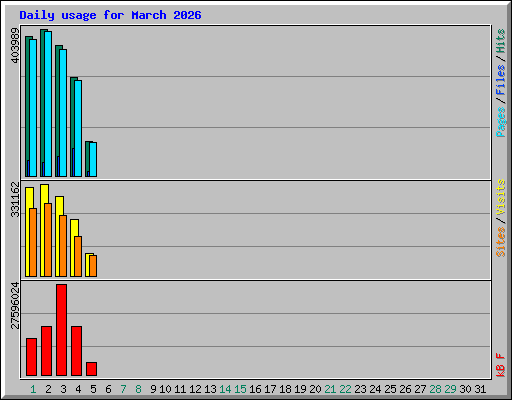Screen dimensions: 512x400
Task: Click green weekend day label 14
Action: click(225, 389)
